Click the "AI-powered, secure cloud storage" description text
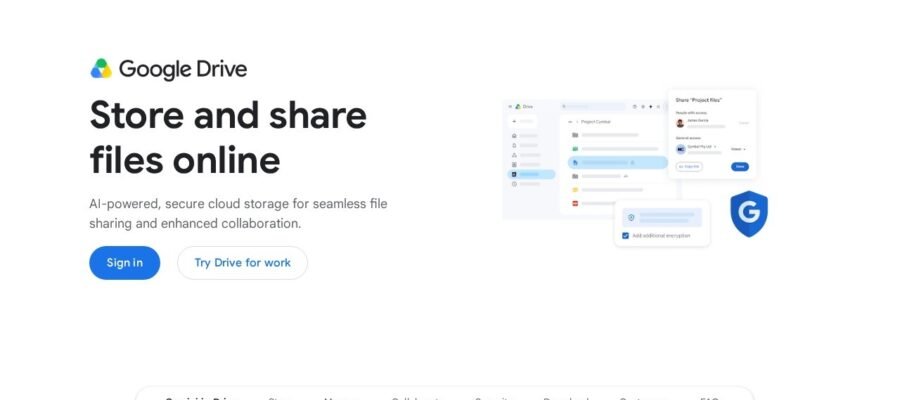Image resolution: width=900 pixels, height=400 pixels. tap(238, 213)
